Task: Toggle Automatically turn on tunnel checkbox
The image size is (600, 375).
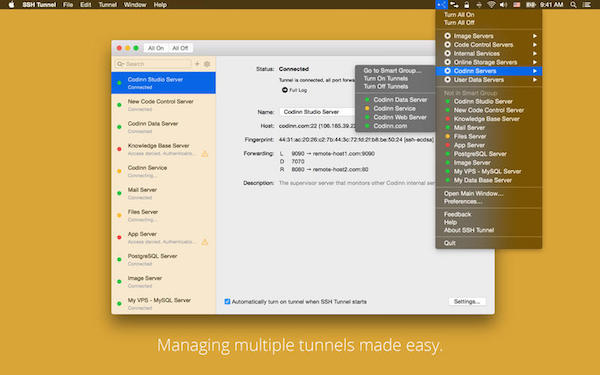Action: (227, 302)
